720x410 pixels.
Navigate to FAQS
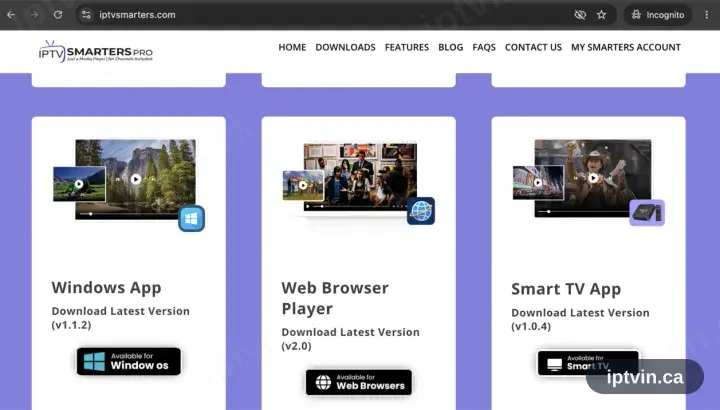pyautogui.click(x=484, y=47)
